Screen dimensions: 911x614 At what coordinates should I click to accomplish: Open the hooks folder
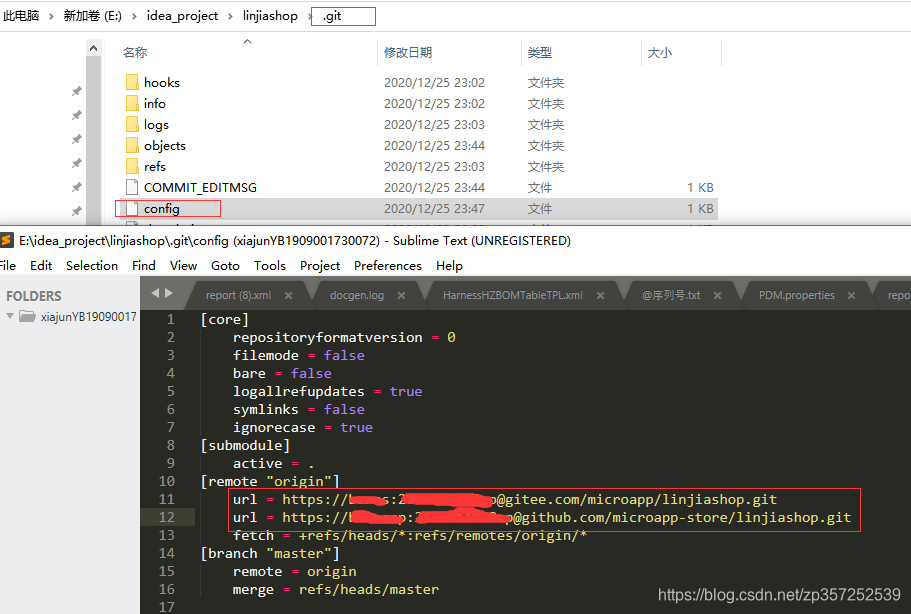[161, 82]
